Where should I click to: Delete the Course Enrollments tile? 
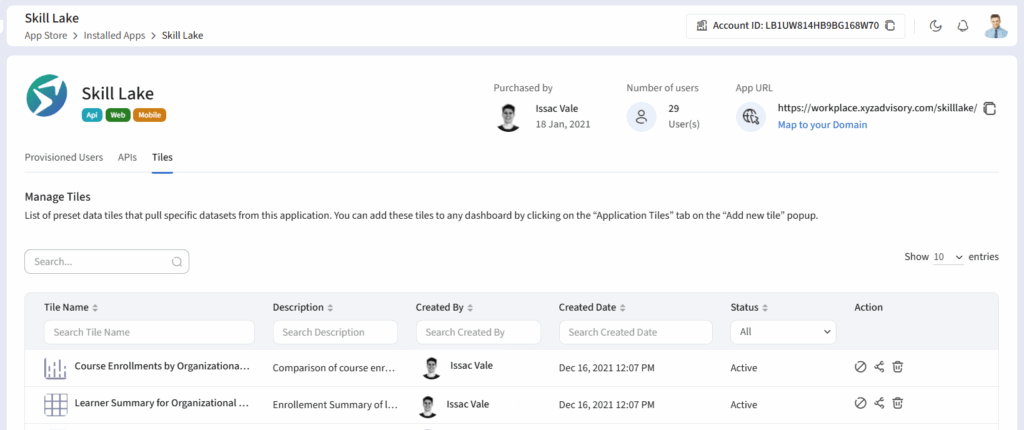point(898,367)
